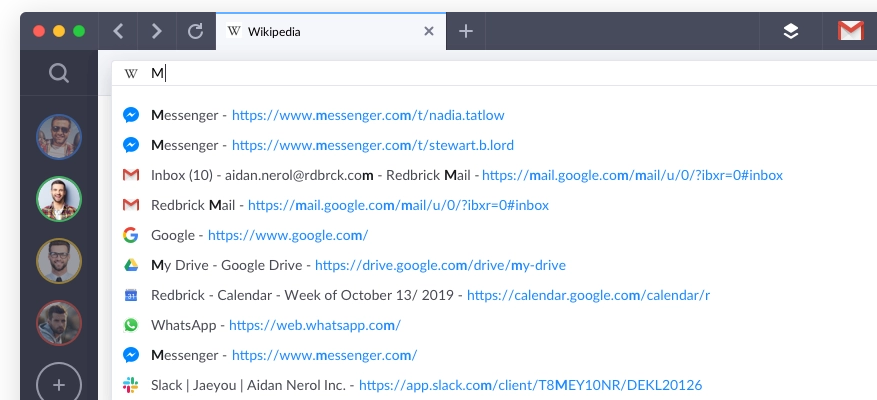
Task: Open the stacked layers icon in toolbar
Action: (x=791, y=31)
